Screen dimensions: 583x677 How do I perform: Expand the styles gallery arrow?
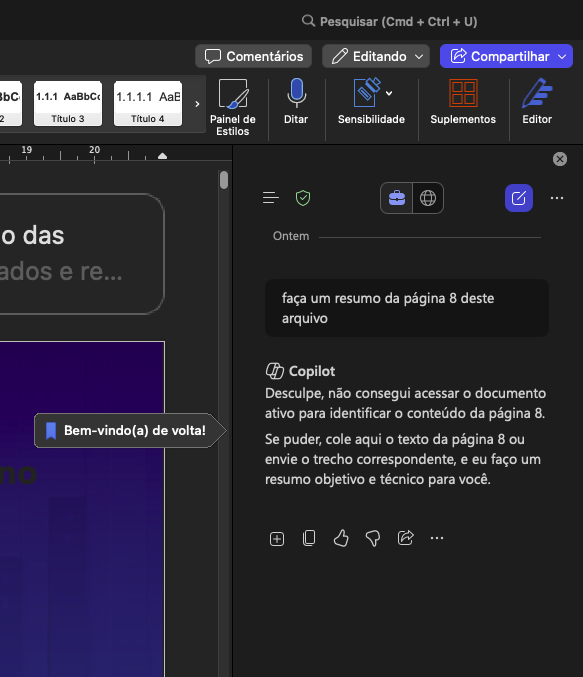[x=197, y=104]
